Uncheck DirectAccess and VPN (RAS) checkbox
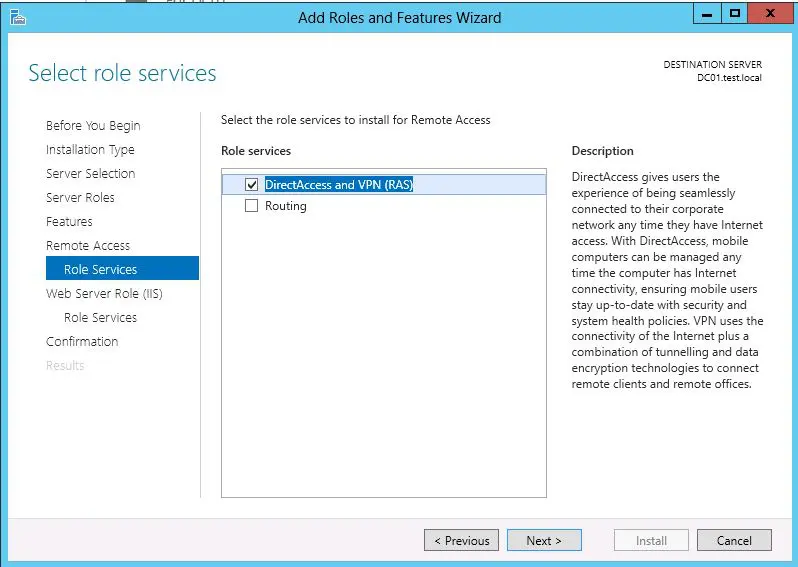The width and height of the screenshot is (798, 567). tap(252, 184)
